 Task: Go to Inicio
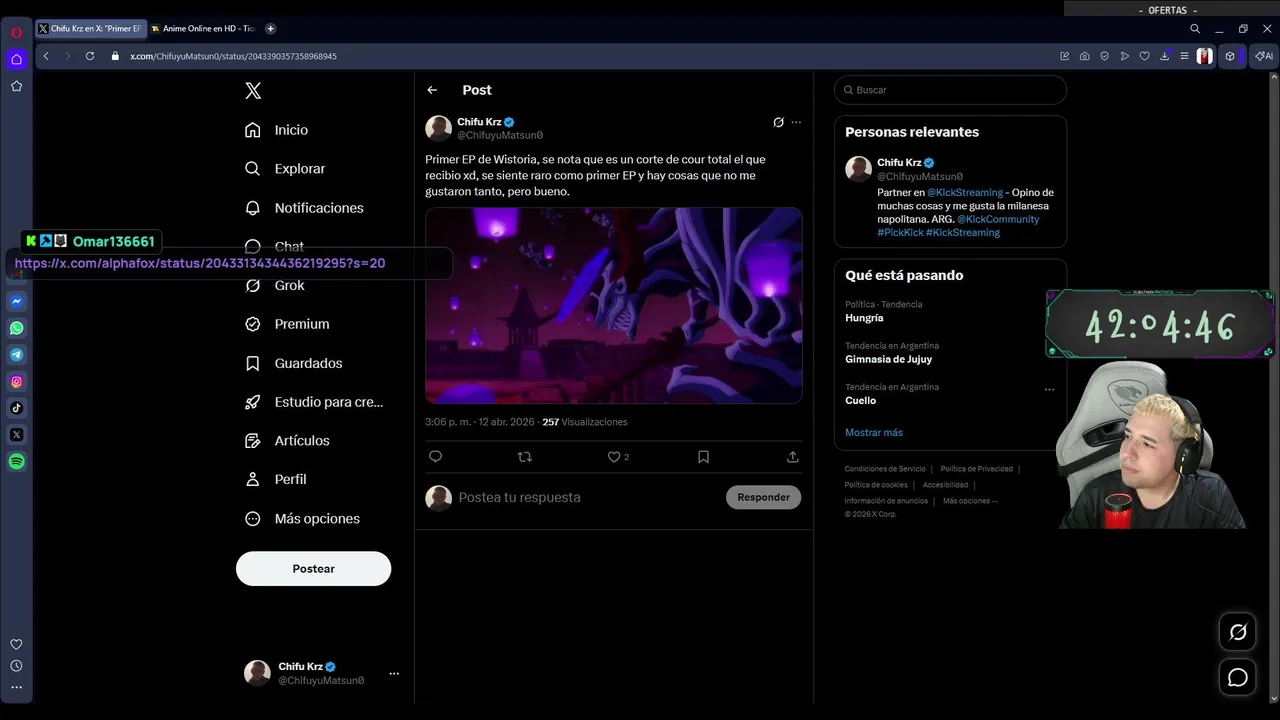point(277,130)
